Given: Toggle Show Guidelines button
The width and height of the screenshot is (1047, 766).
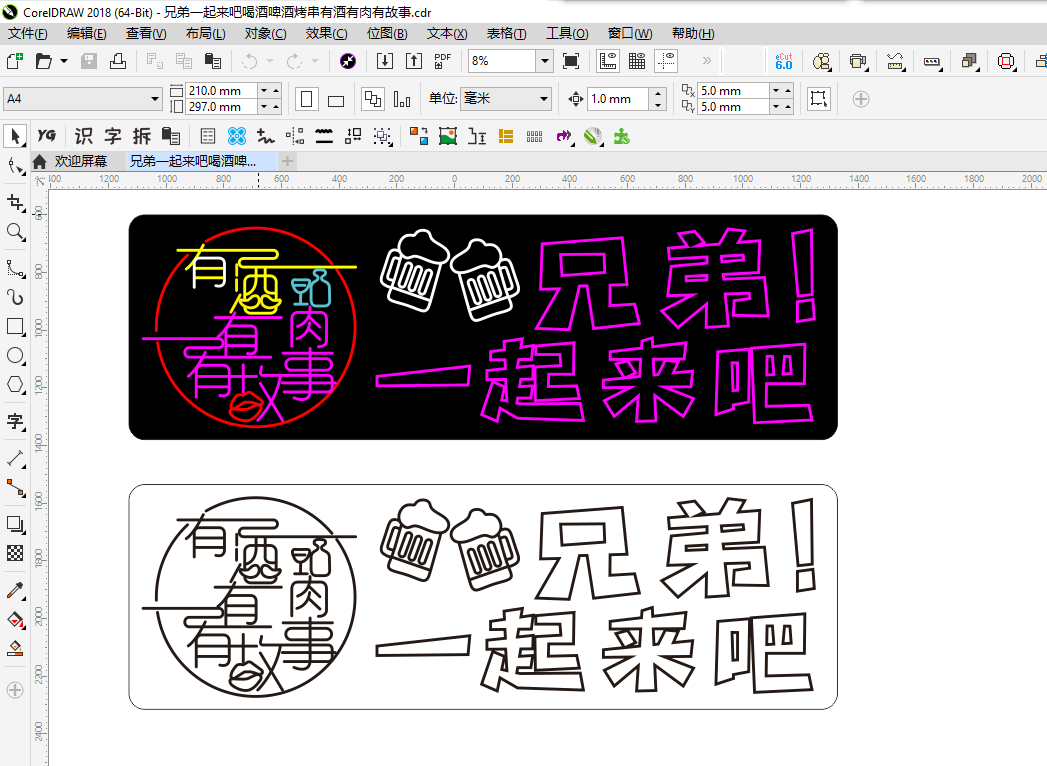Looking at the screenshot, I should (x=666, y=61).
